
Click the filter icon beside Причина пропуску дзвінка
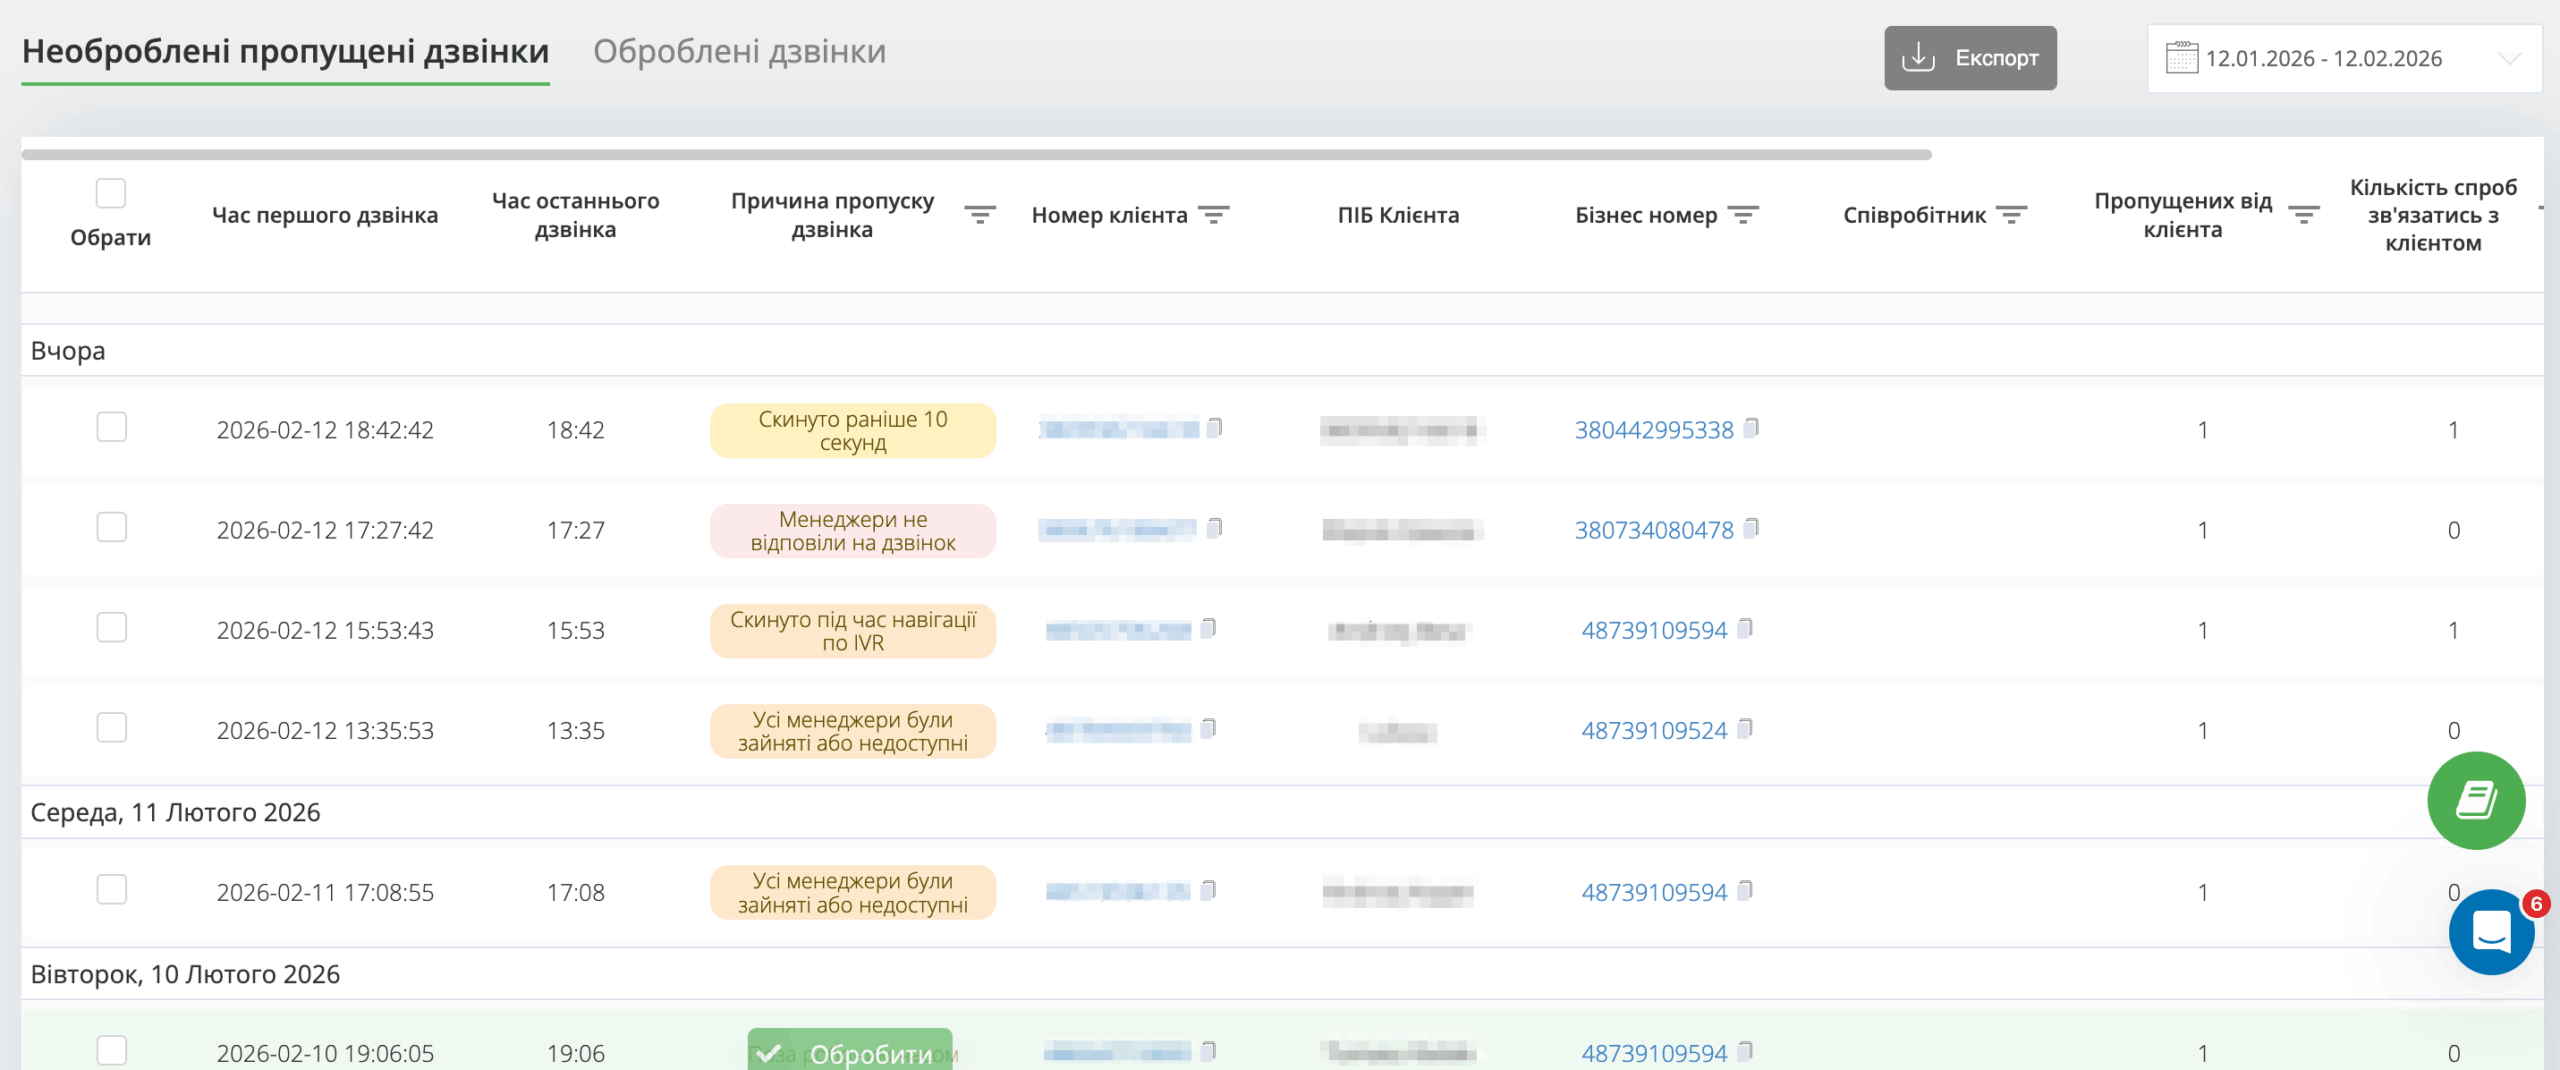(979, 215)
